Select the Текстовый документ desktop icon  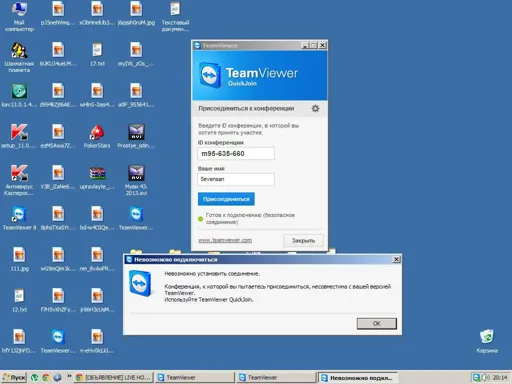pos(175,17)
